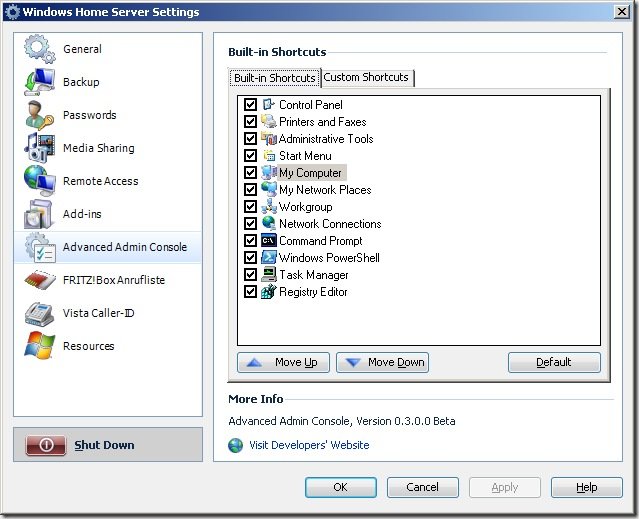Select the "Command Prompt" list entry text
The width and height of the screenshot is (639, 519).
(x=321, y=241)
